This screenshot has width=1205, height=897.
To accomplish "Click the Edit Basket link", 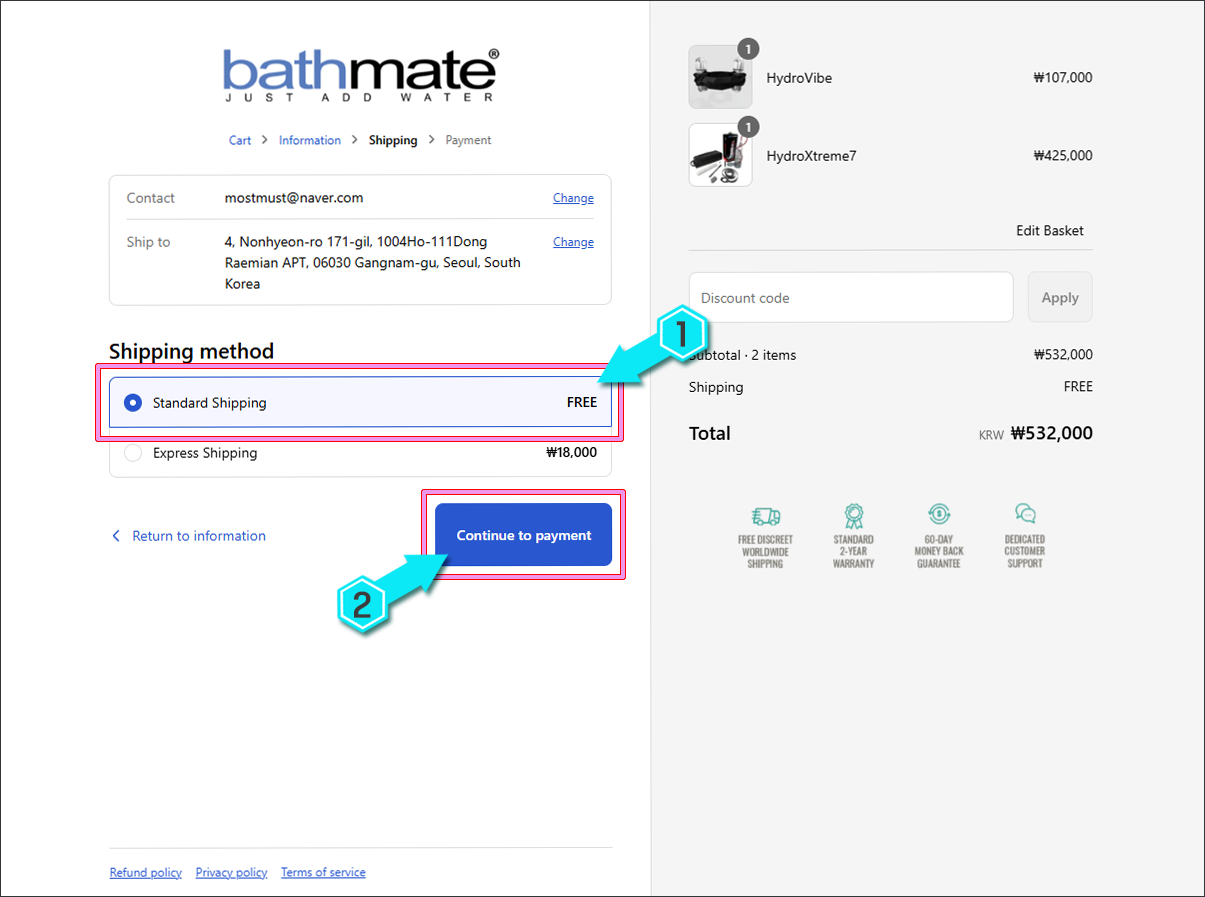I will click(1050, 230).
